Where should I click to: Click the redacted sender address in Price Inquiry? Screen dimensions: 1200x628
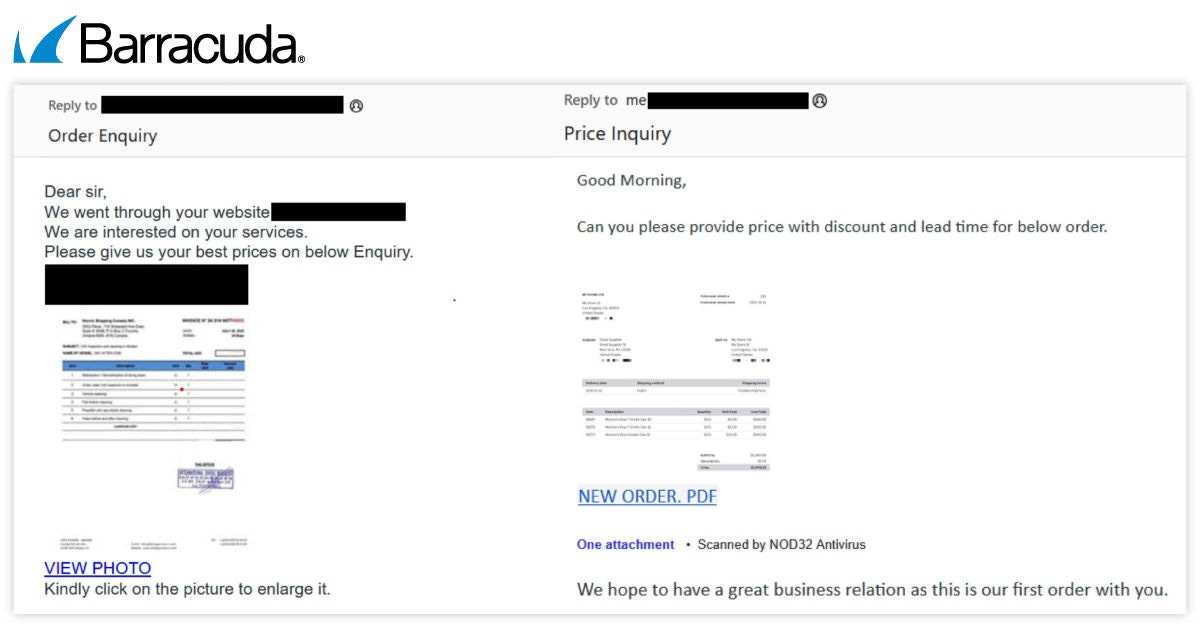[728, 100]
